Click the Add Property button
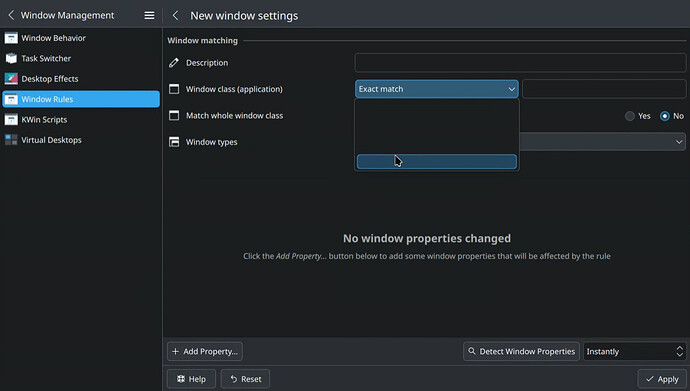This screenshot has width=690, height=391. tap(205, 351)
